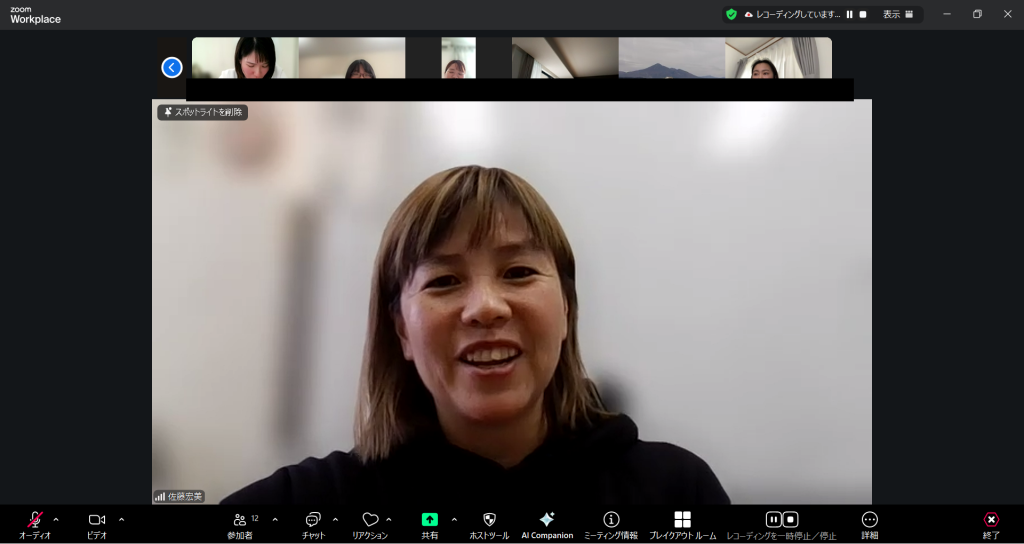Toggle camera with the ビデオ button

coord(97,520)
